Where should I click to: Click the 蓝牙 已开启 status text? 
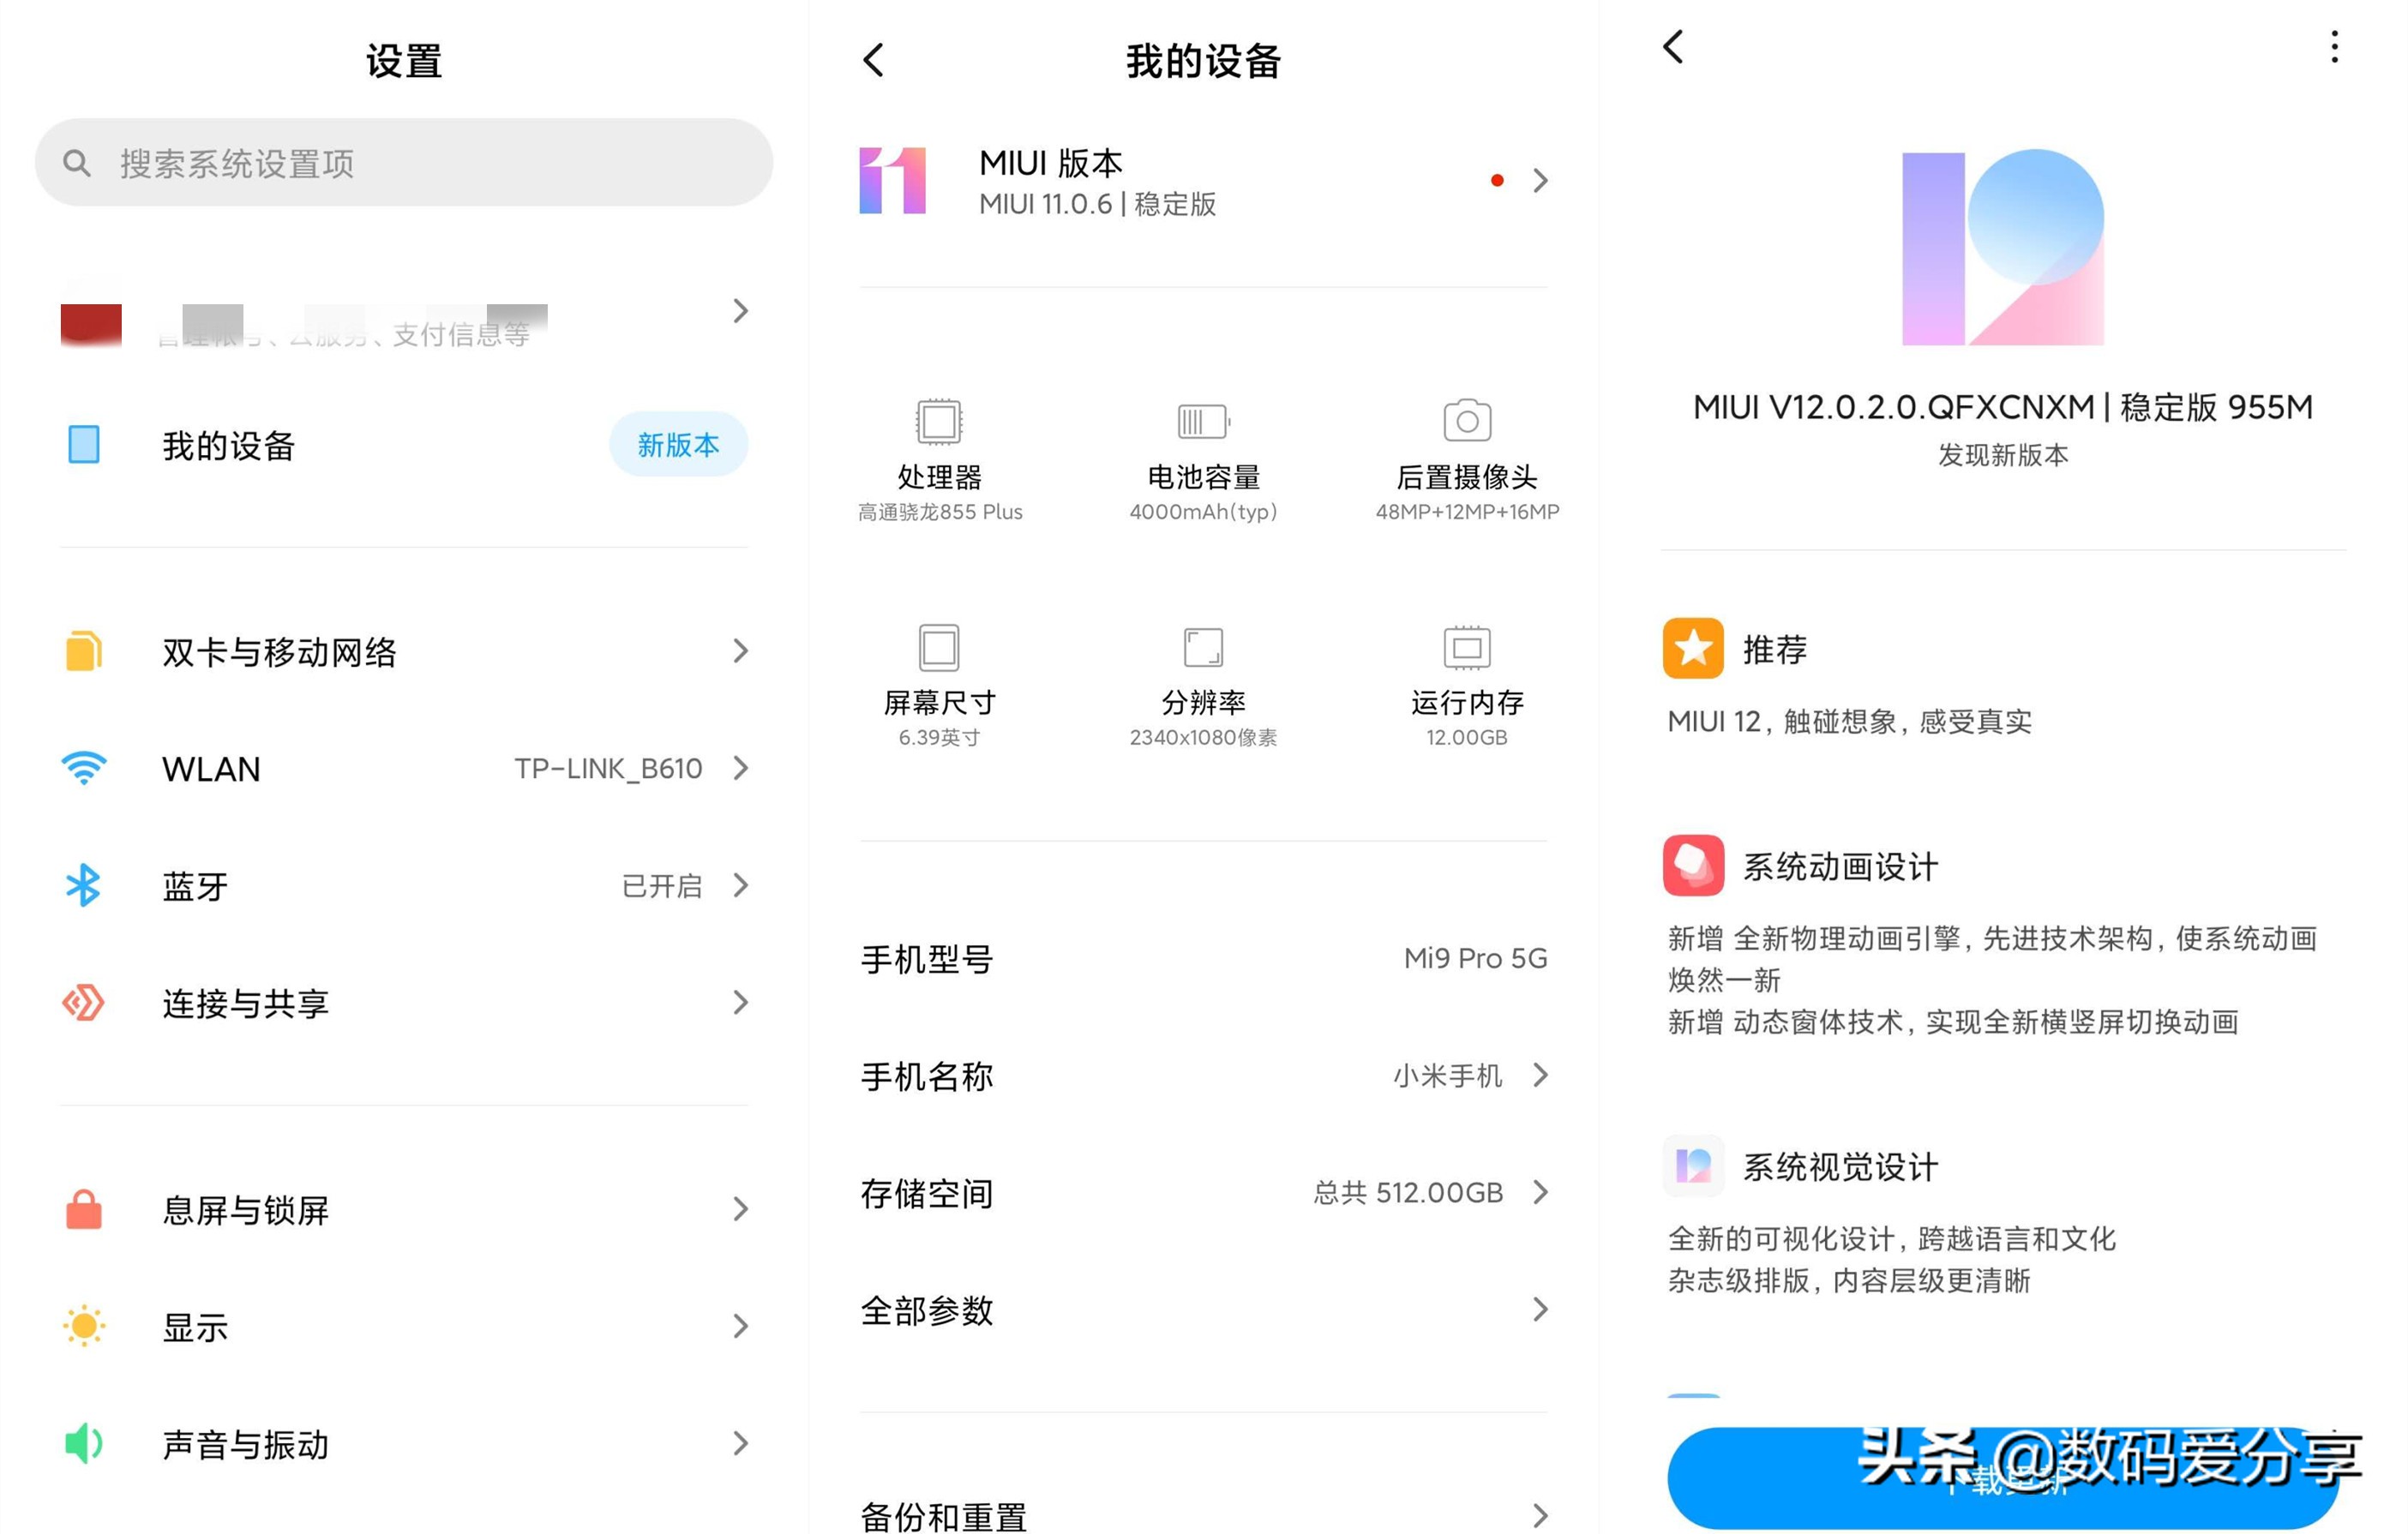tap(662, 886)
